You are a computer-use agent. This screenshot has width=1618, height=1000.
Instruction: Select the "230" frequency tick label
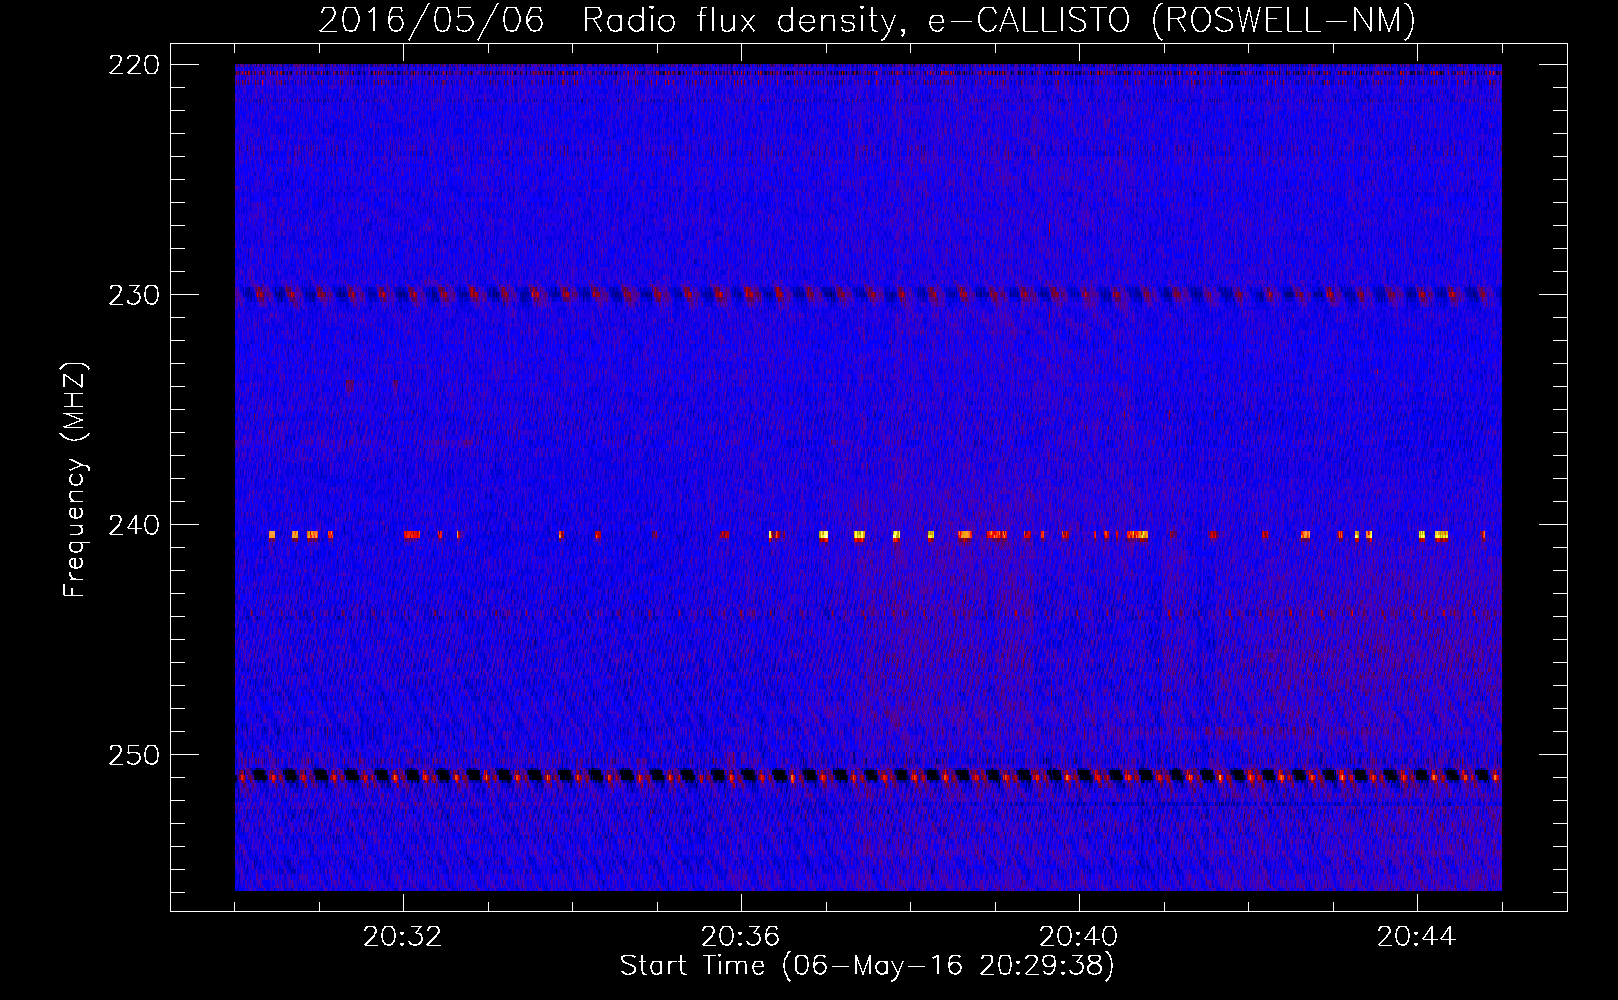[x=133, y=295]
